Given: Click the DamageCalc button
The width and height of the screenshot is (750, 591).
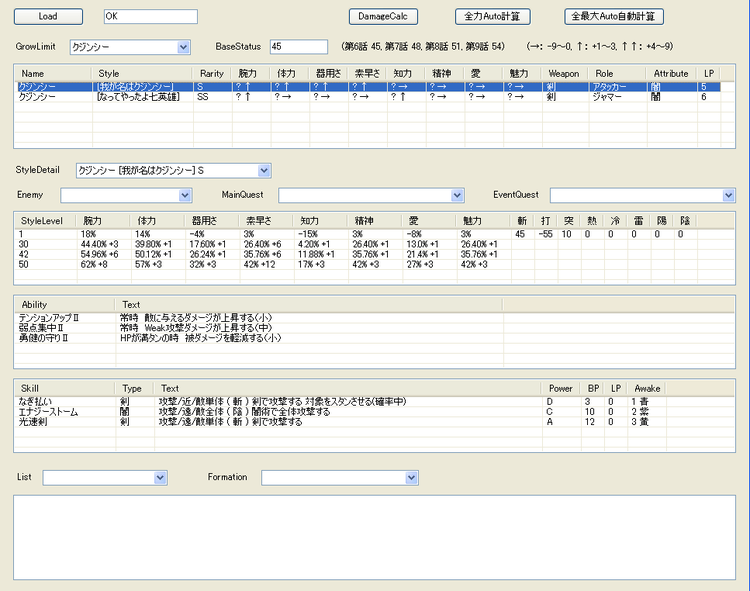Looking at the screenshot, I should pyautogui.click(x=383, y=17).
